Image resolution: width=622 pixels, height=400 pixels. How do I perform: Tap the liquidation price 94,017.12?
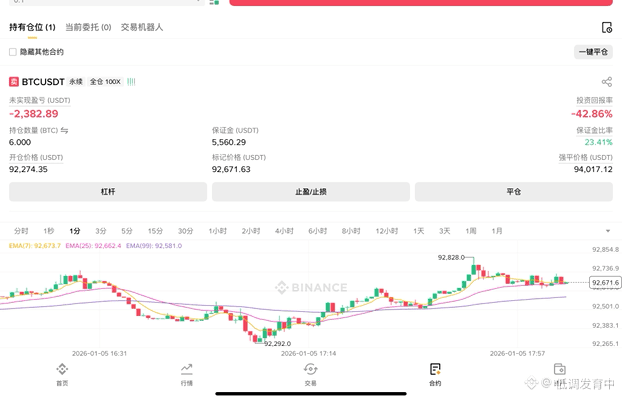pyautogui.click(x=593, y=169)
